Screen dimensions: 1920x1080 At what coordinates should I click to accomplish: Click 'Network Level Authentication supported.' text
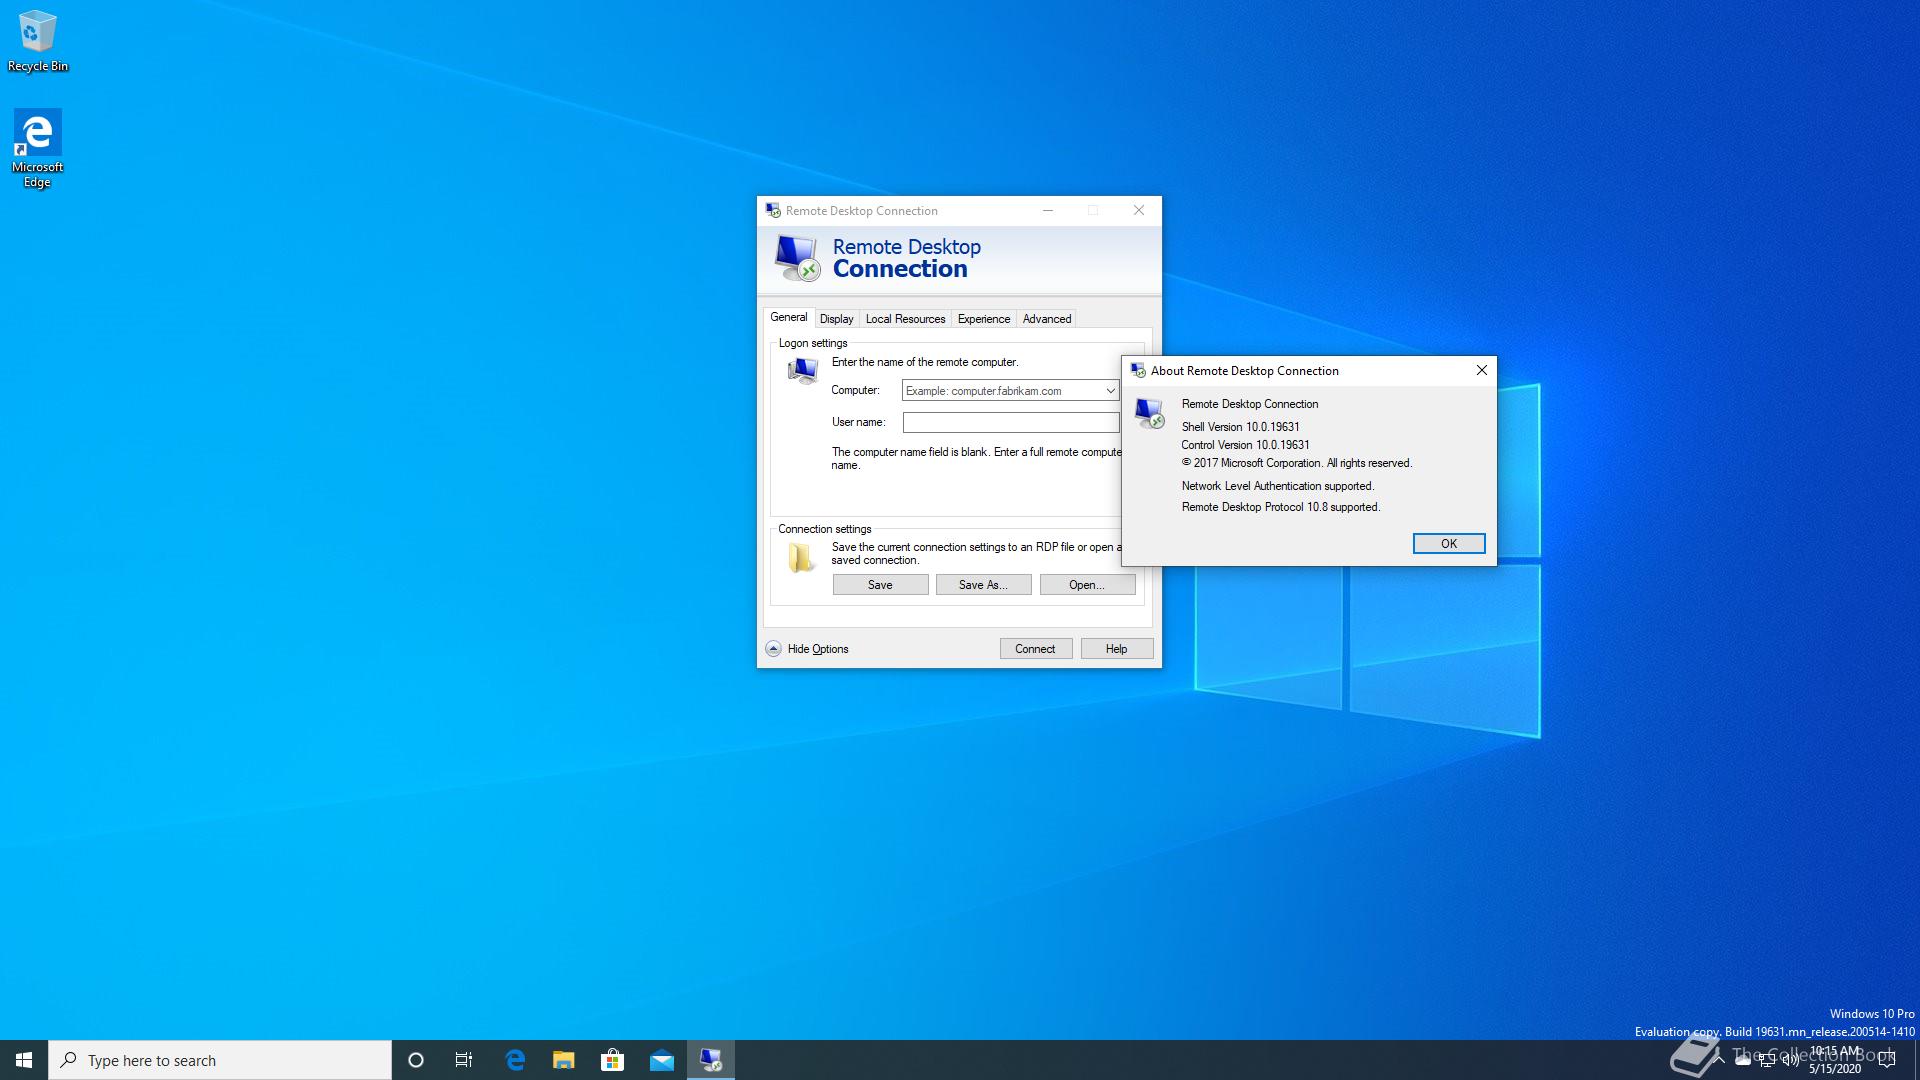1278,486
